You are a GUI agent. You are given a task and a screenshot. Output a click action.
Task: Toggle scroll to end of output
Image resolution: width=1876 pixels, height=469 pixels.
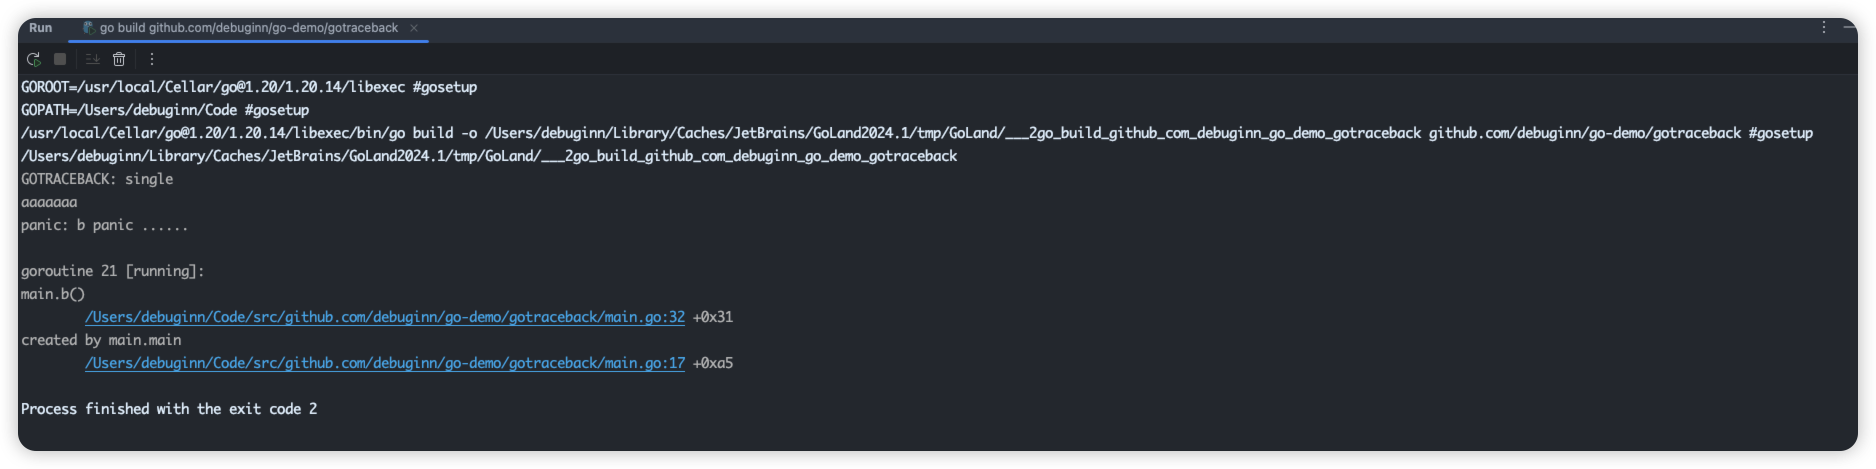[x=92, y=59]
